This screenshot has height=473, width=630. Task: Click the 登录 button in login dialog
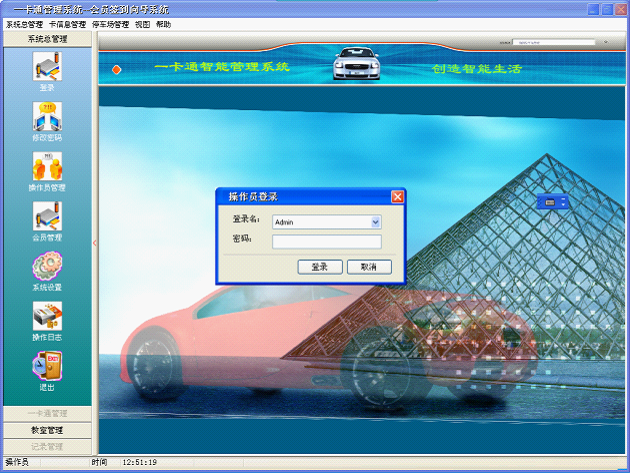[x=320, y=267]
